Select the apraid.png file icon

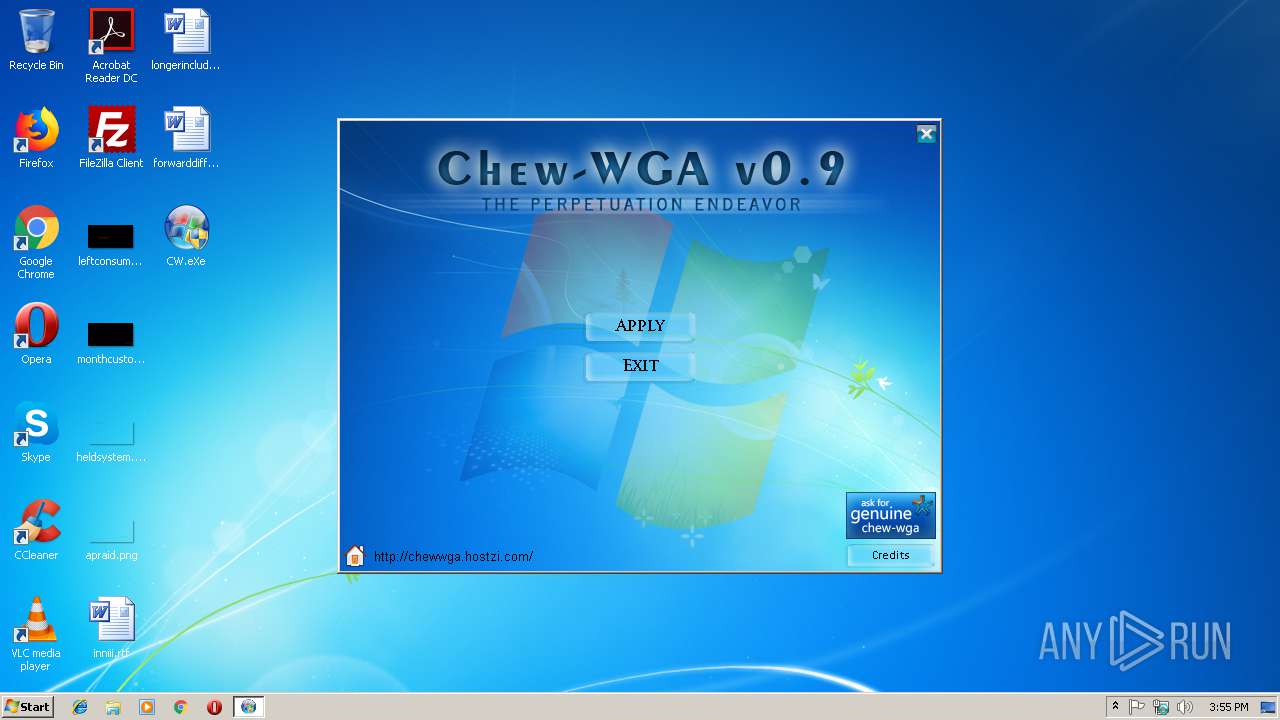pyautogui.click(x=111, y=538)
